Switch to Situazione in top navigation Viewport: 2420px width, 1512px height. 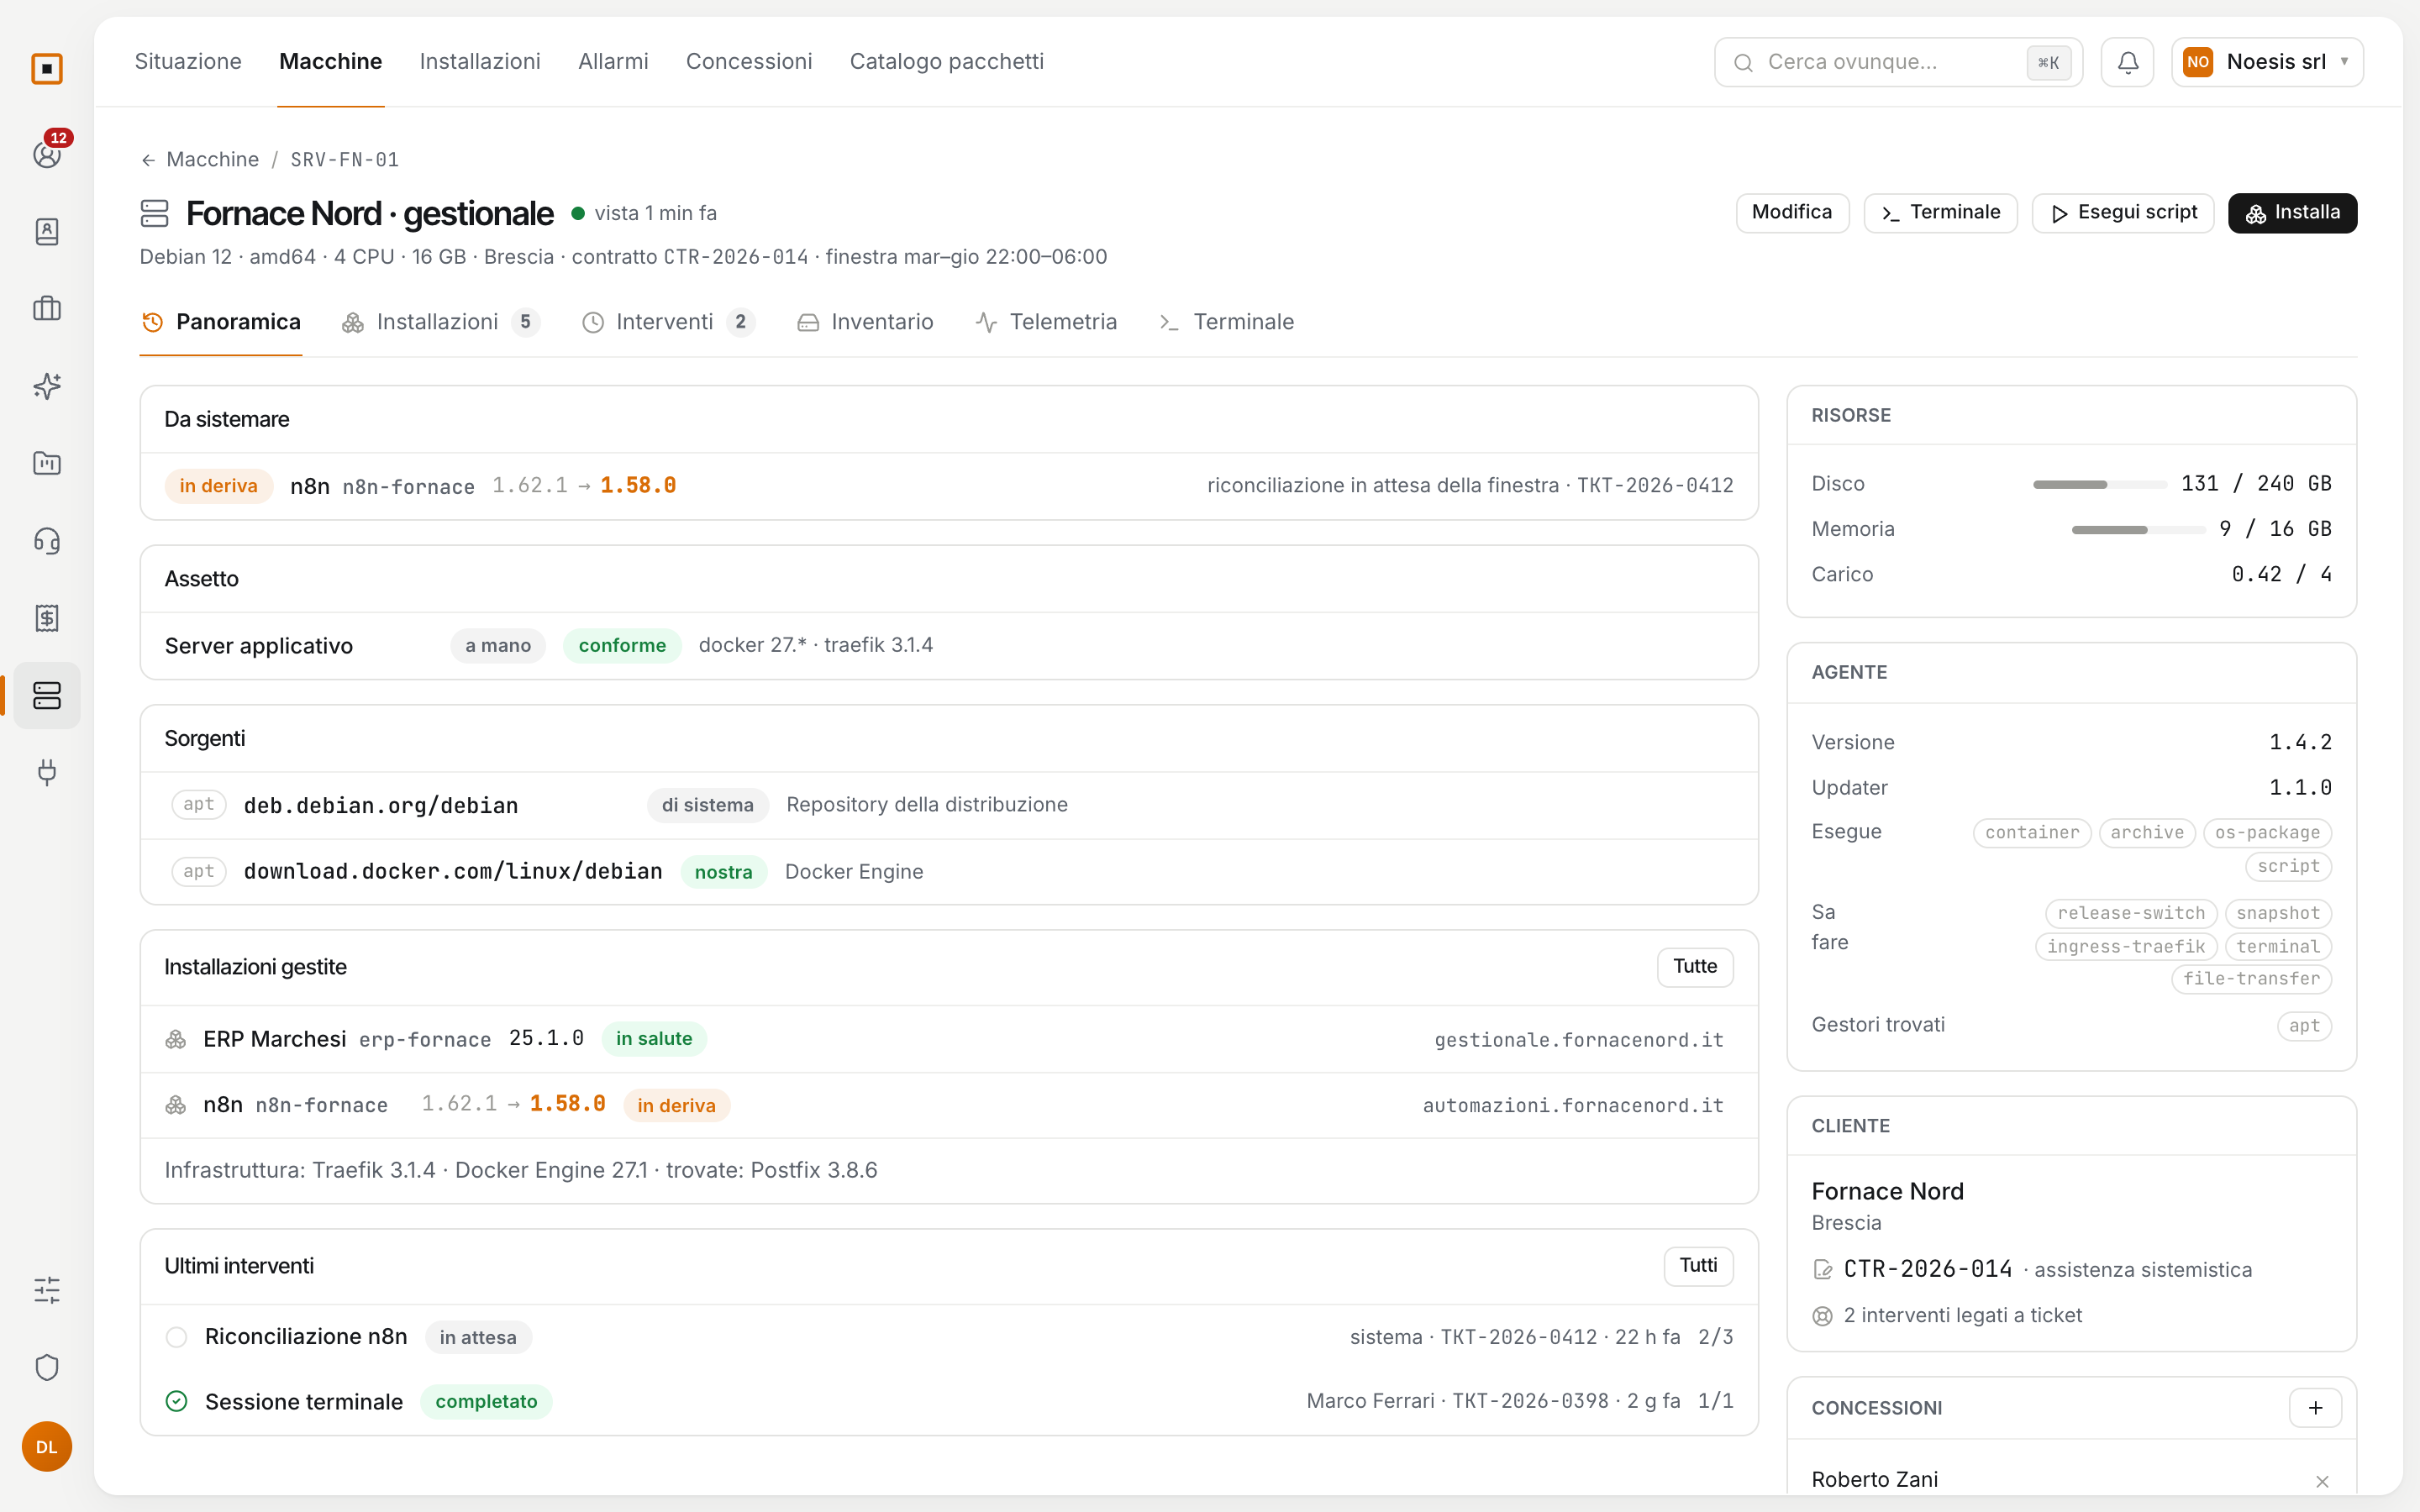pos(188,62)
